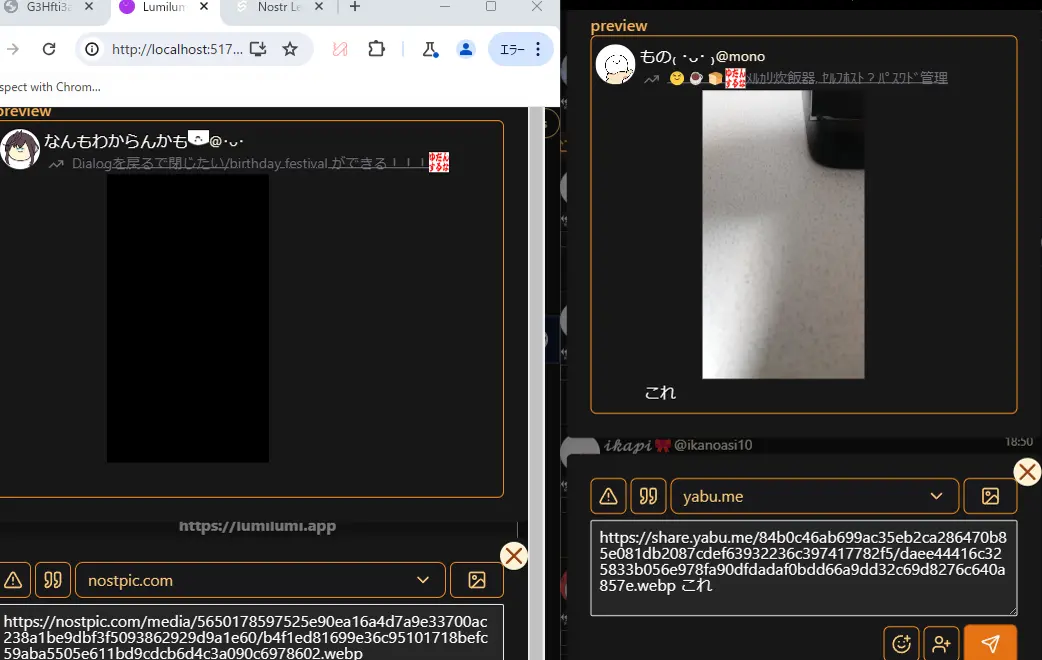Expand the nostpic.com uploader dropdown

pos(424,580)
